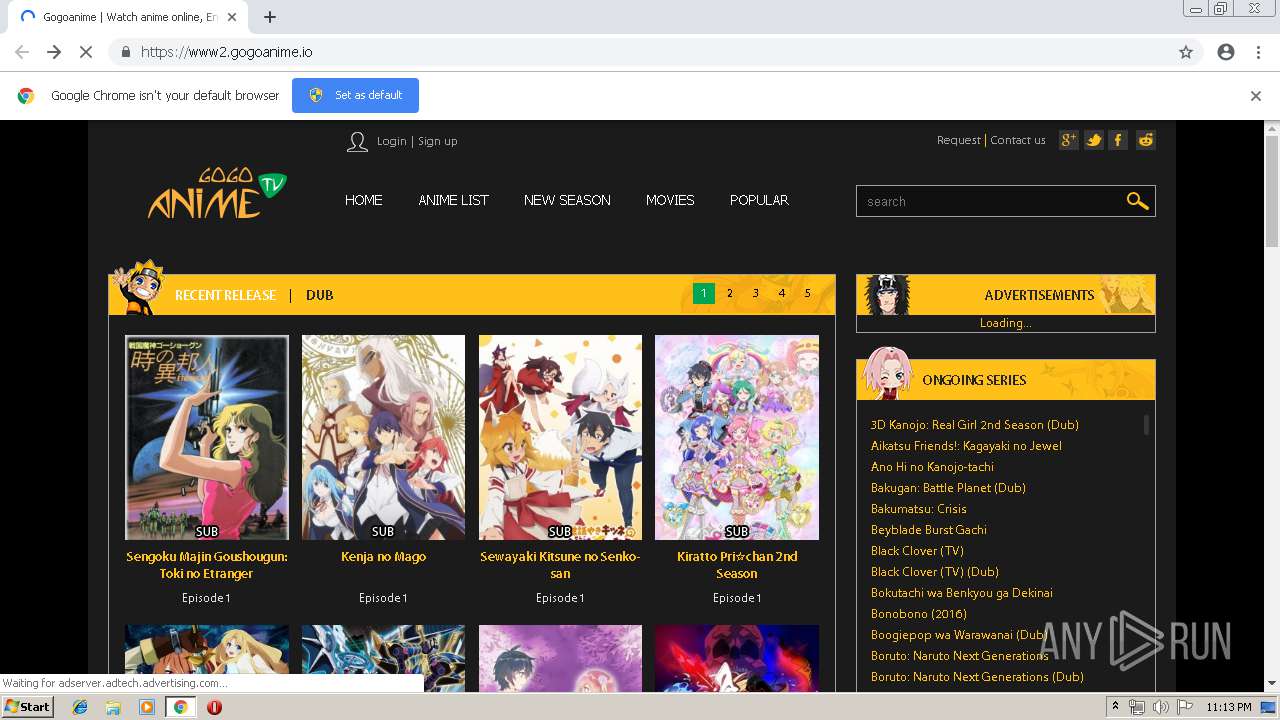Click Set as default button
The image size is (1280, 720).
355,95
